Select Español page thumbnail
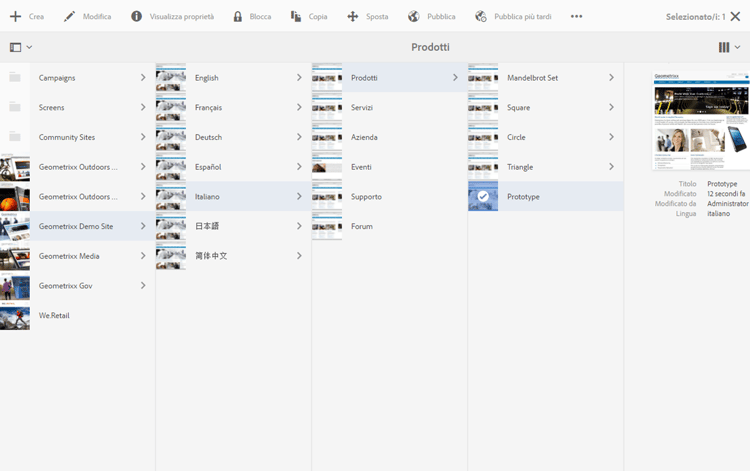Image resolution: width=750 pixels, height=471 pixels. 171,166
